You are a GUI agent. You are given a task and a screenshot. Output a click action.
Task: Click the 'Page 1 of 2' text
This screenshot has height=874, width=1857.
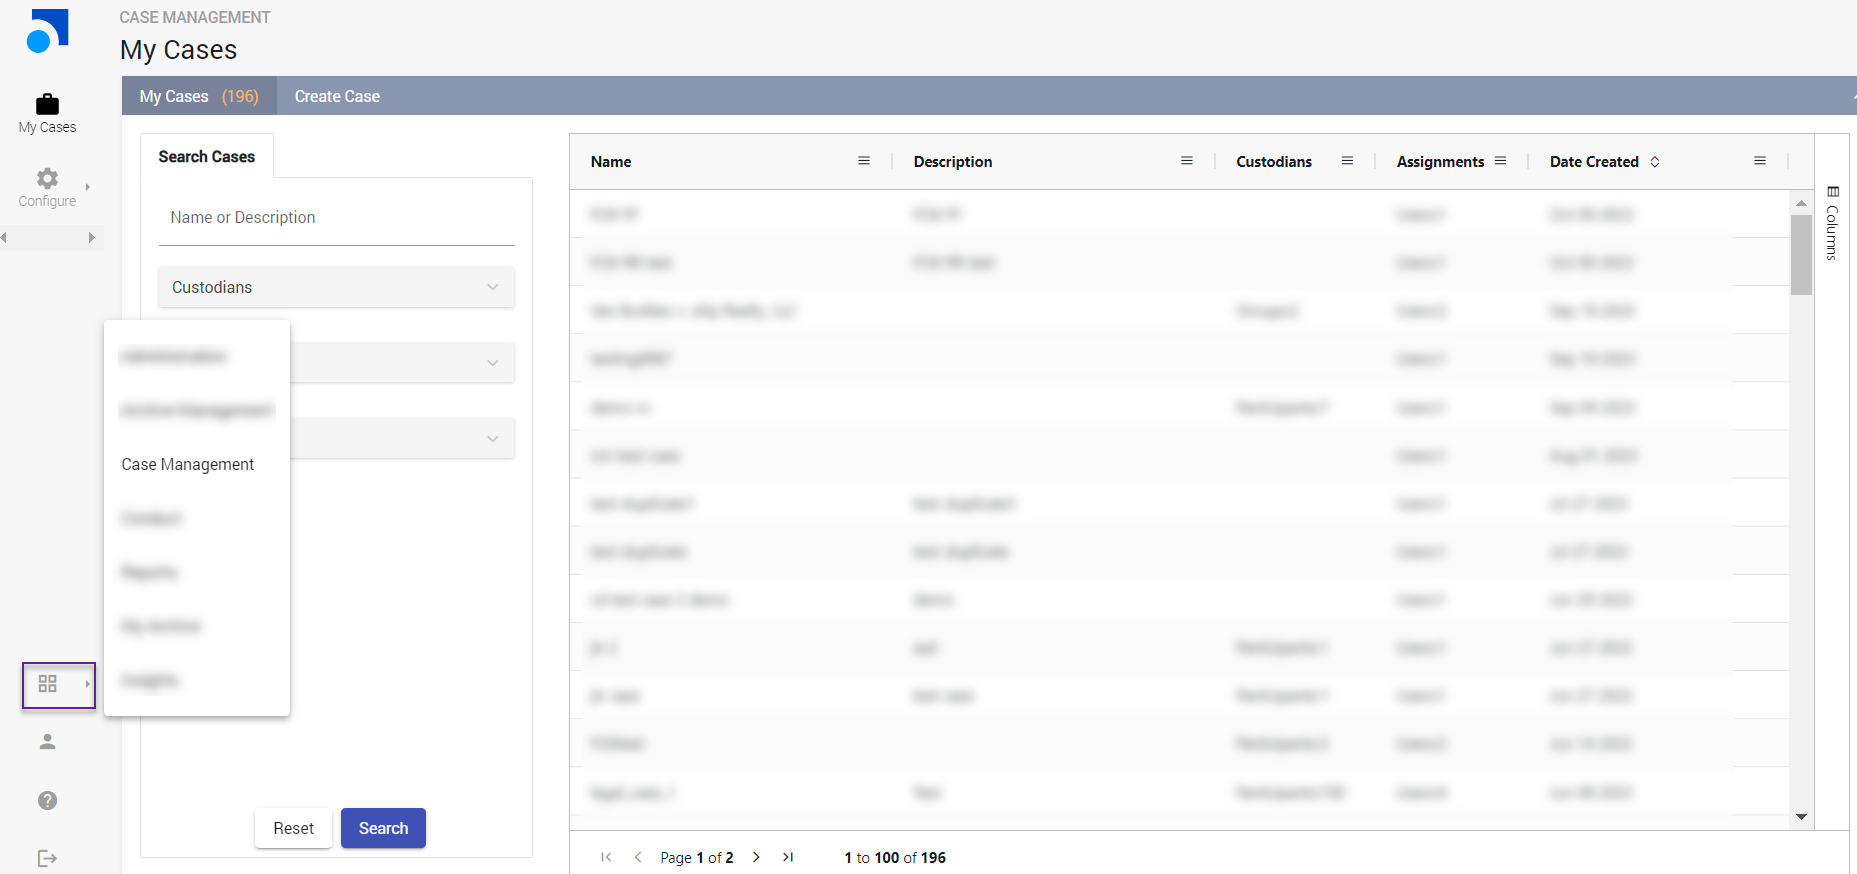tap(697, 857)
